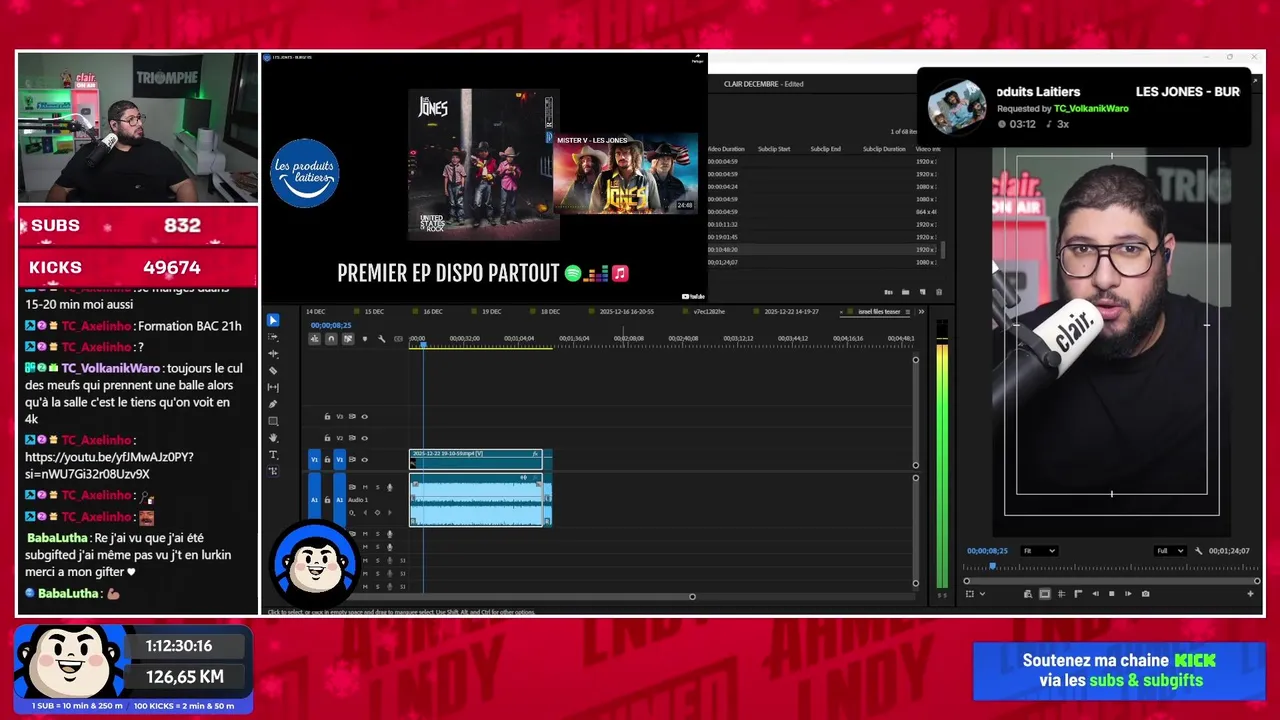Click New Bin icon in Project panel
The width and height of the screenshot is (1280, 720).
tap(906, 292)
